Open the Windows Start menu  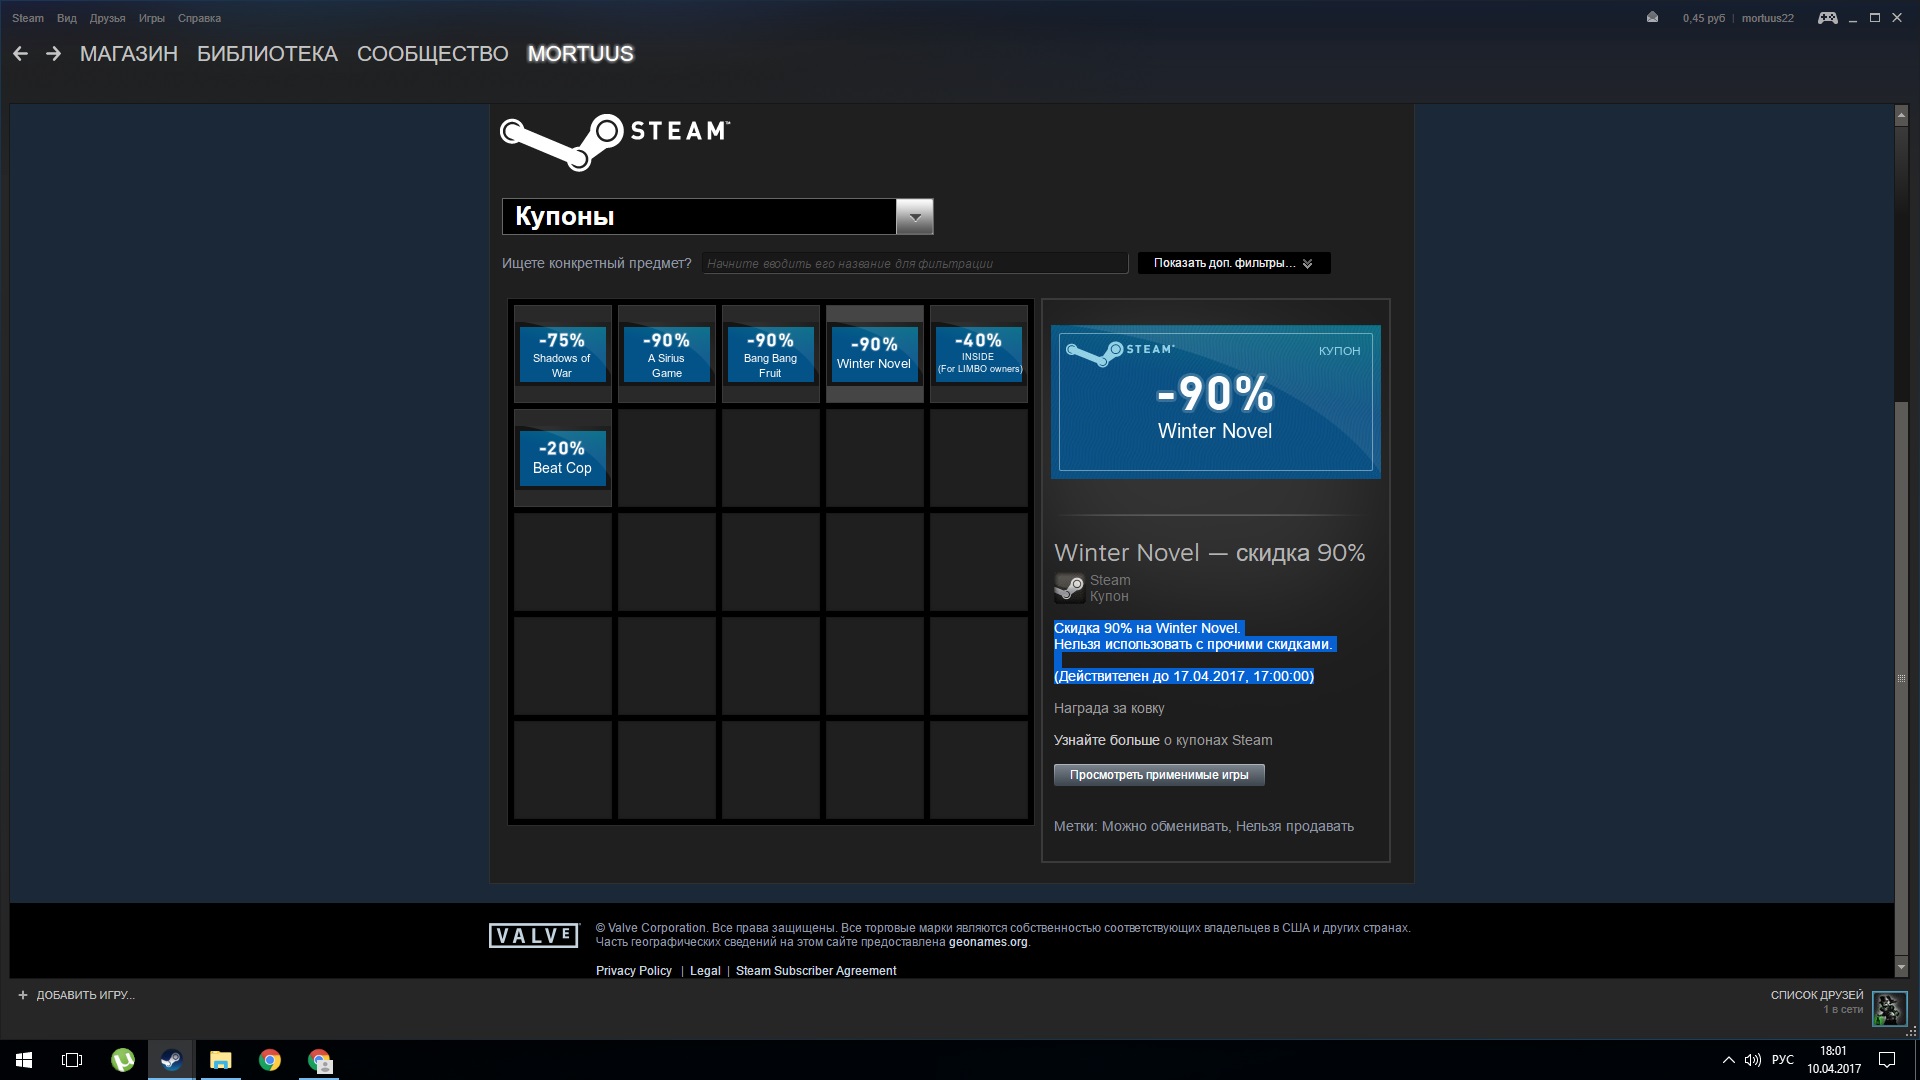(24, 1060)
